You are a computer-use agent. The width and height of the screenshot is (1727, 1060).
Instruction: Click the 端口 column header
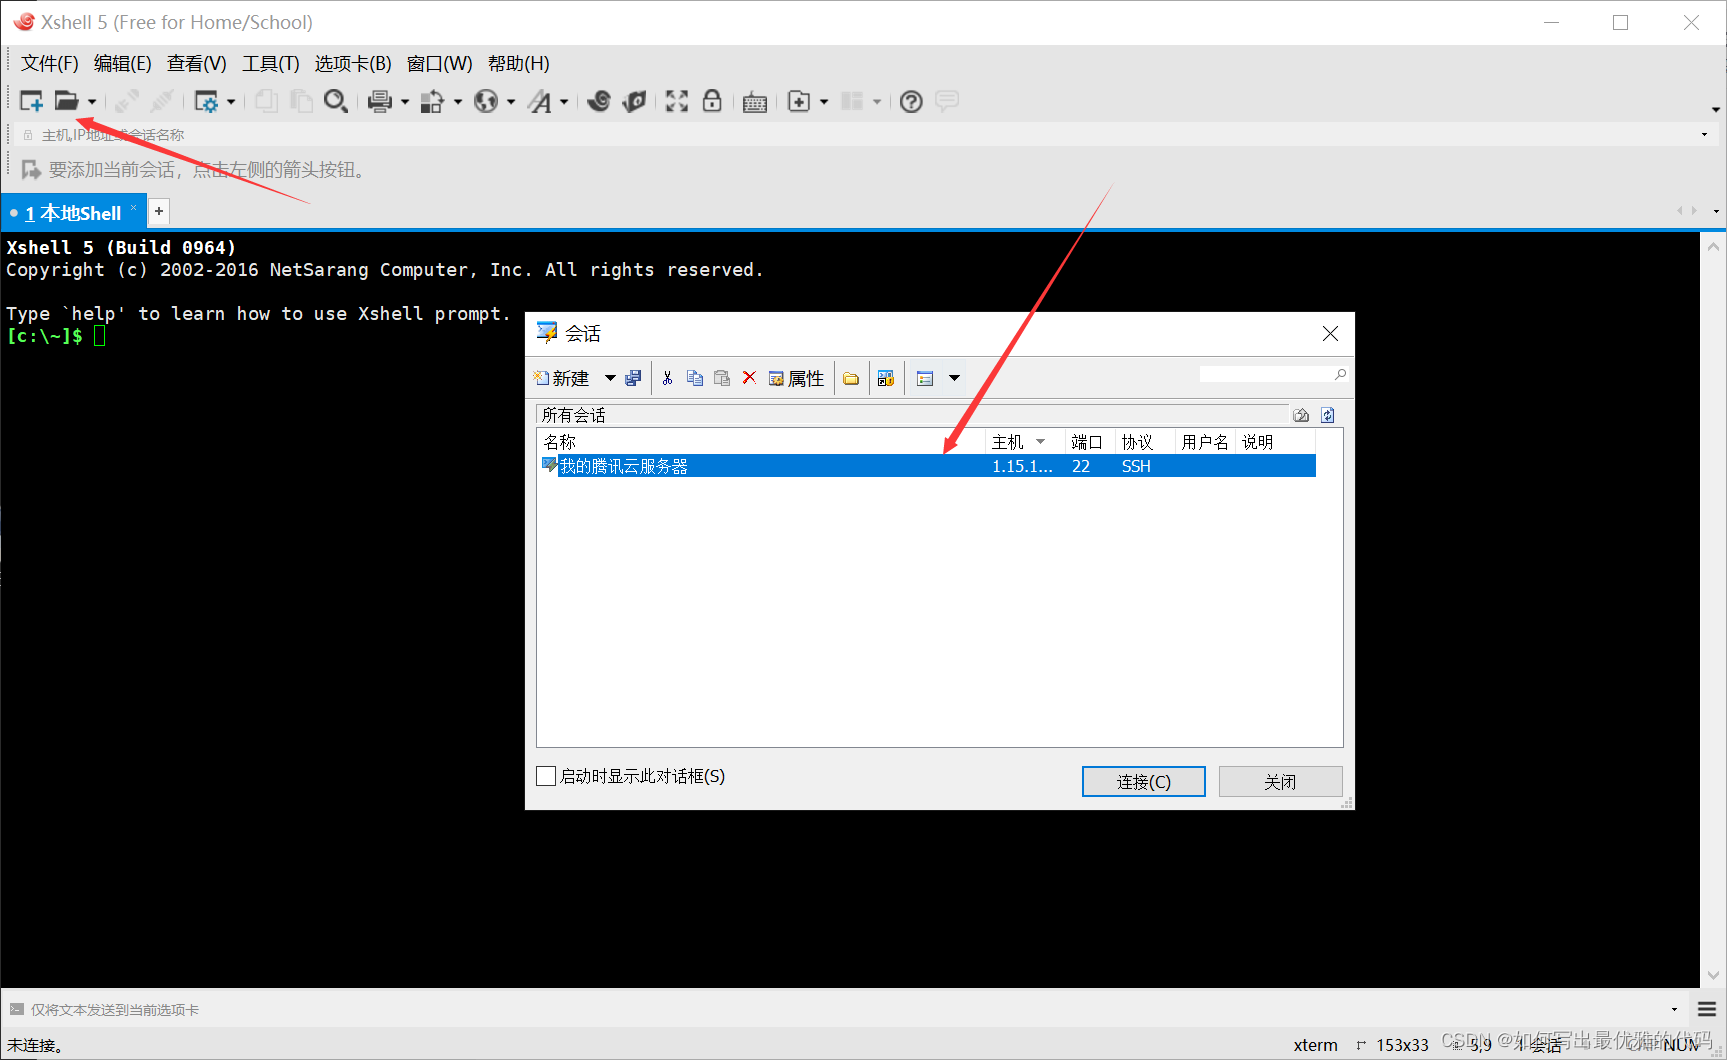[x=1088, y=442]
